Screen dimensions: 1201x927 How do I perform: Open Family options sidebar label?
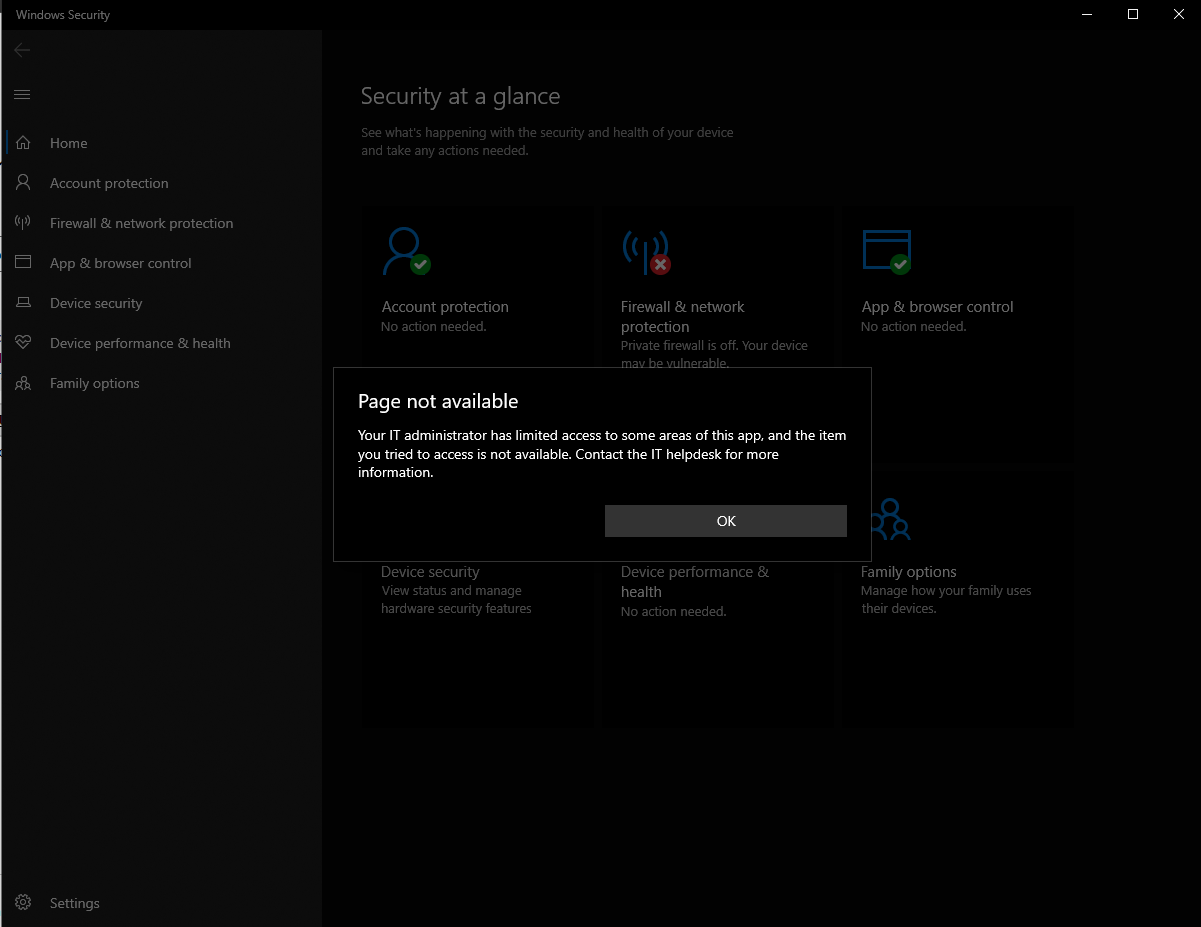point(95,383)
